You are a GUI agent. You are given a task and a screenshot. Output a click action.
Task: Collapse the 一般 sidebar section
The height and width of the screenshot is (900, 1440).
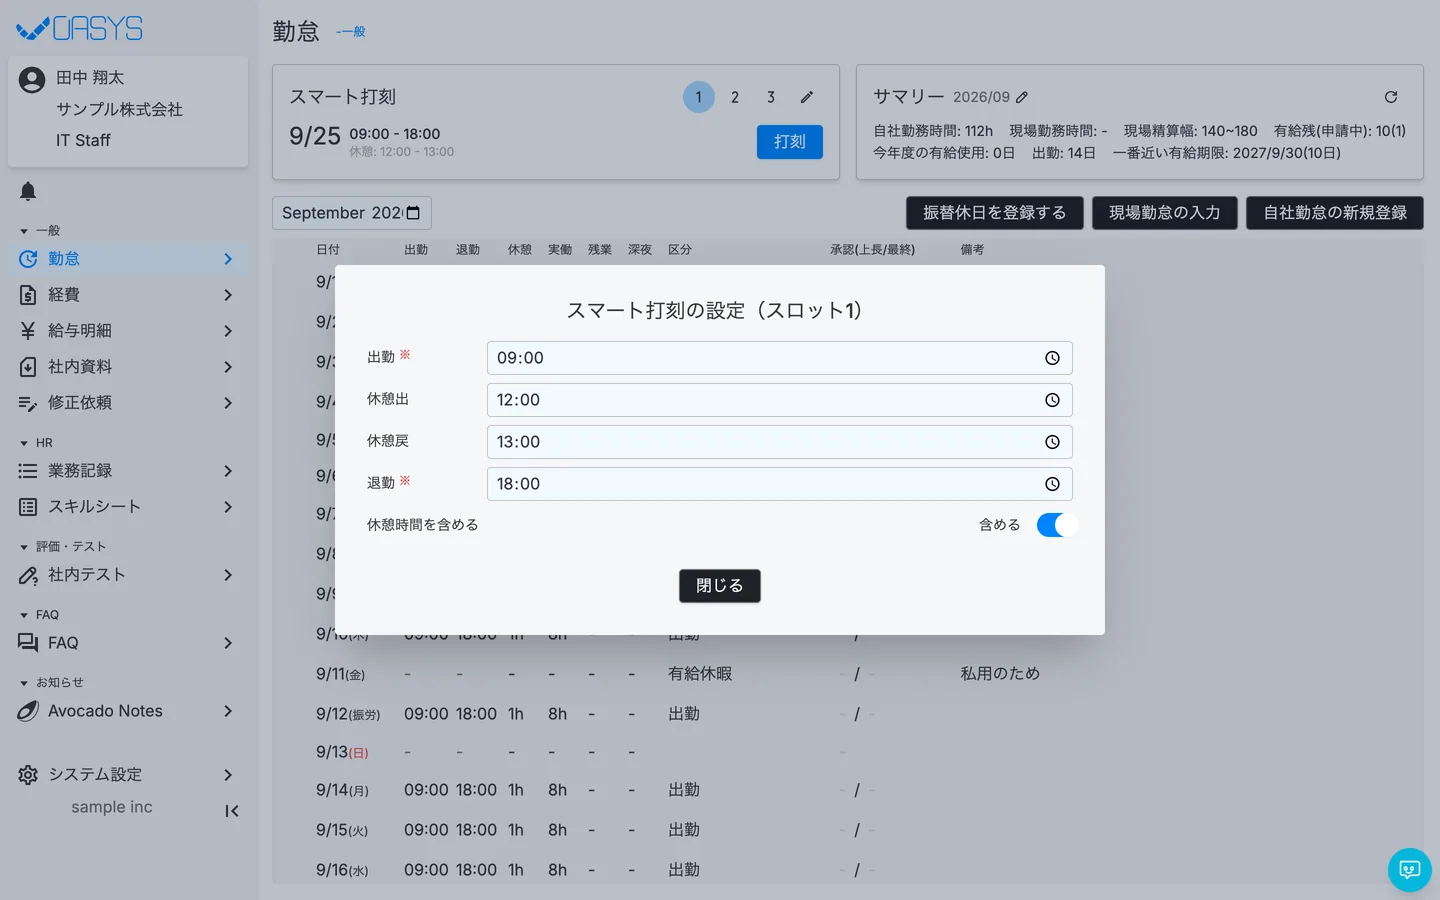point(40,231)
